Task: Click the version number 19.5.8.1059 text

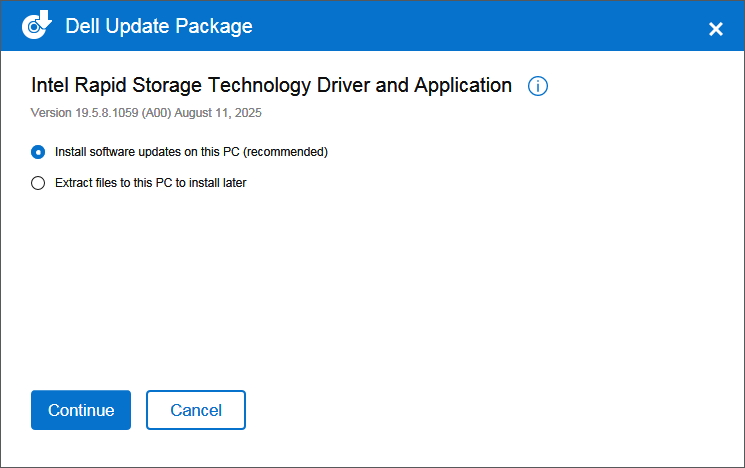Action: tap(109, 113)
